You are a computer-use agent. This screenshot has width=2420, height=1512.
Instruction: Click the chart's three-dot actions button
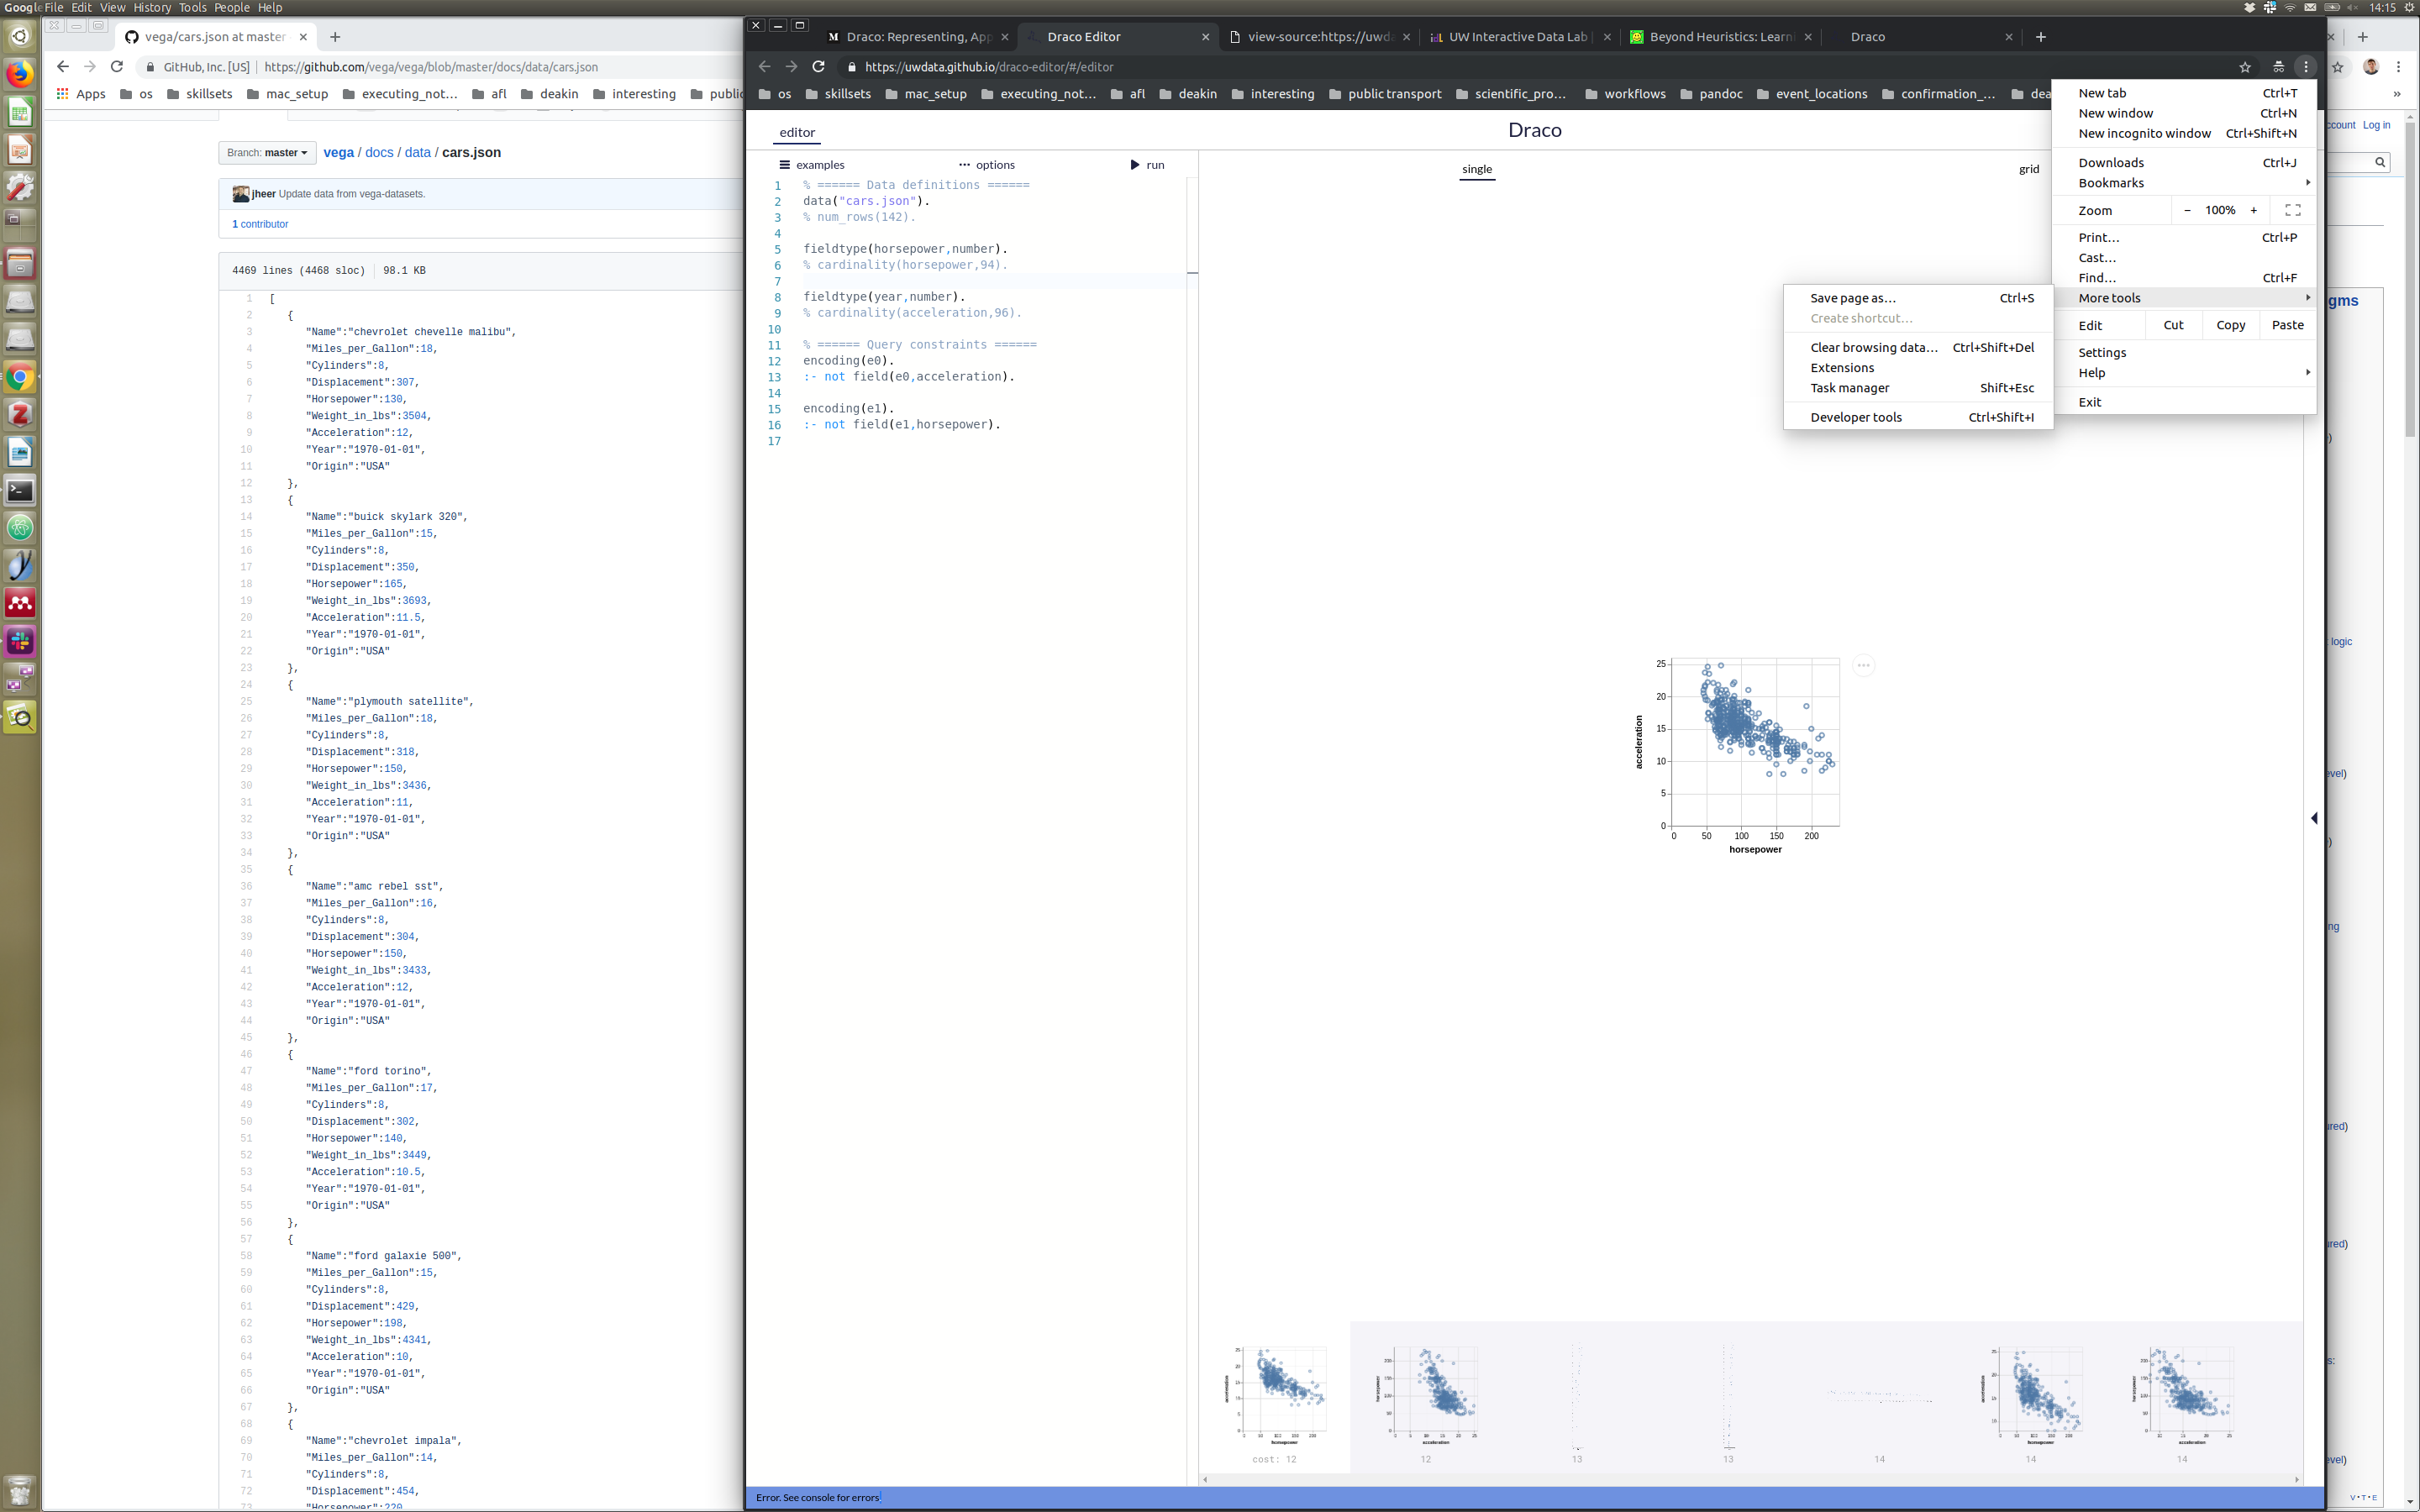point(1863,665)
